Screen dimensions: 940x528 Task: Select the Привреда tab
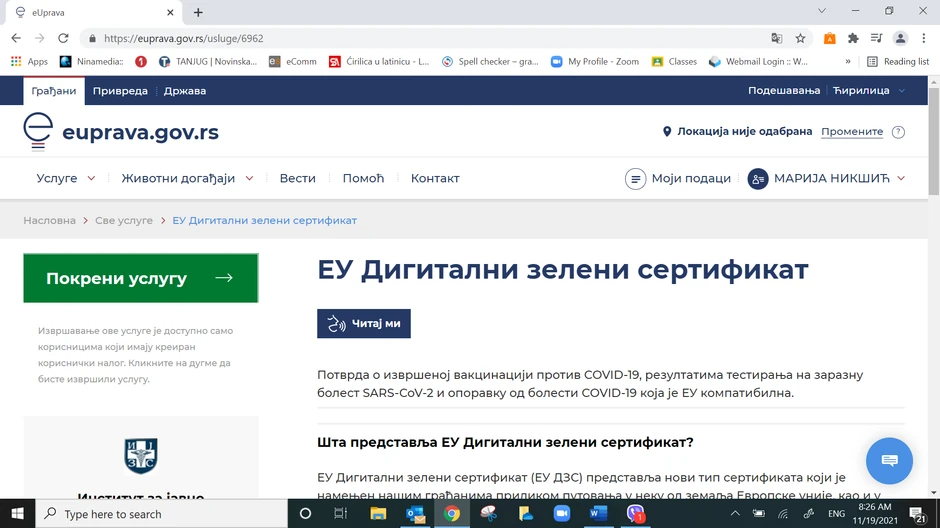(x=120, y=91)
